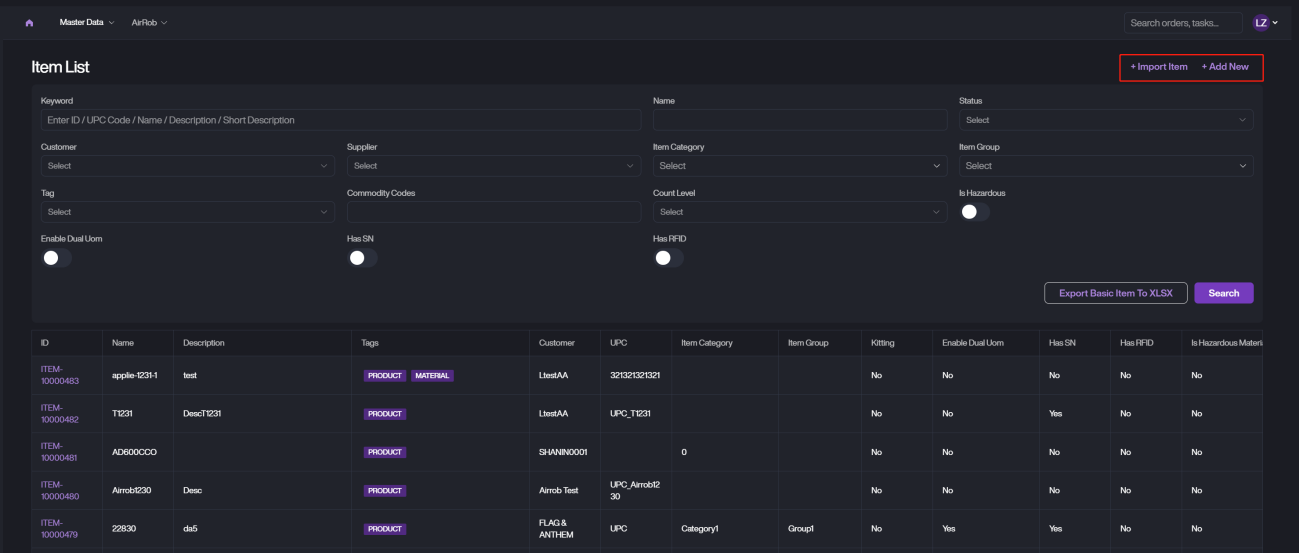Expand the Item Category dropdown
Image resolution: width=1299 pixels, height=553 pixels.
pos(799,166)
